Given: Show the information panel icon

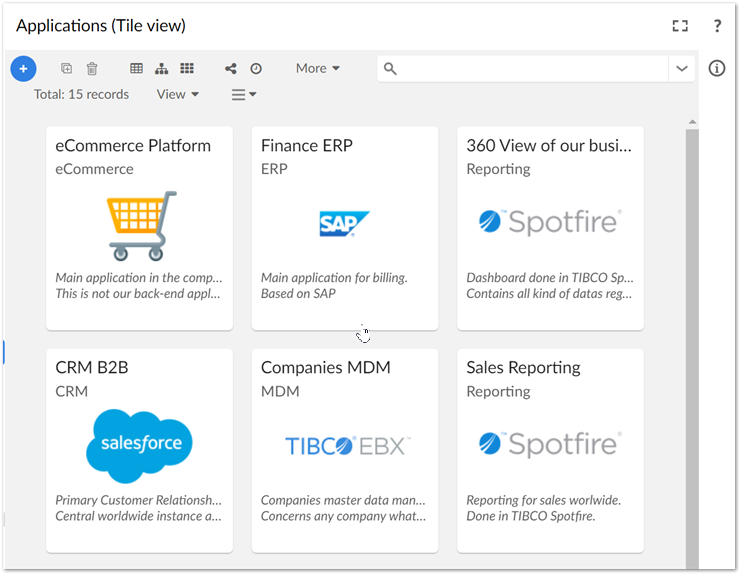Looking at the screenshot, I should (x=716, y=69).
